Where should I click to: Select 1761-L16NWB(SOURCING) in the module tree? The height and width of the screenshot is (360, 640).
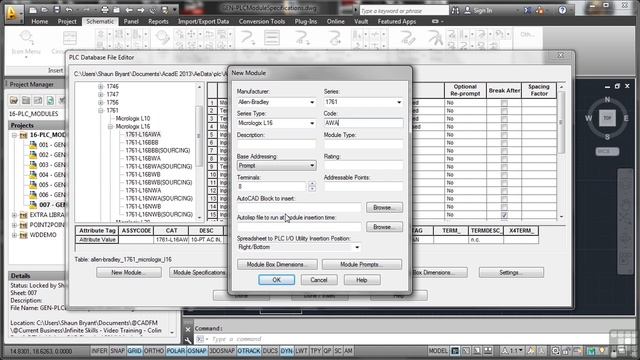click(159, 214)
